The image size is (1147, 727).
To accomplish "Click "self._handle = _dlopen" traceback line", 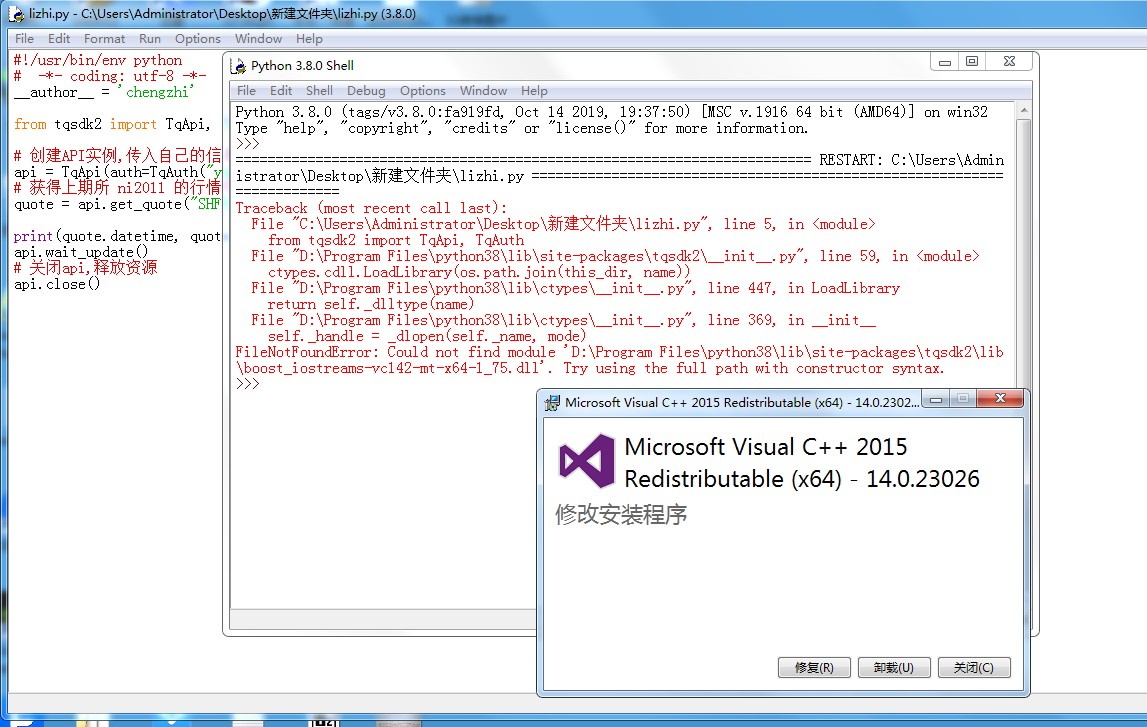I will point(427,336).
